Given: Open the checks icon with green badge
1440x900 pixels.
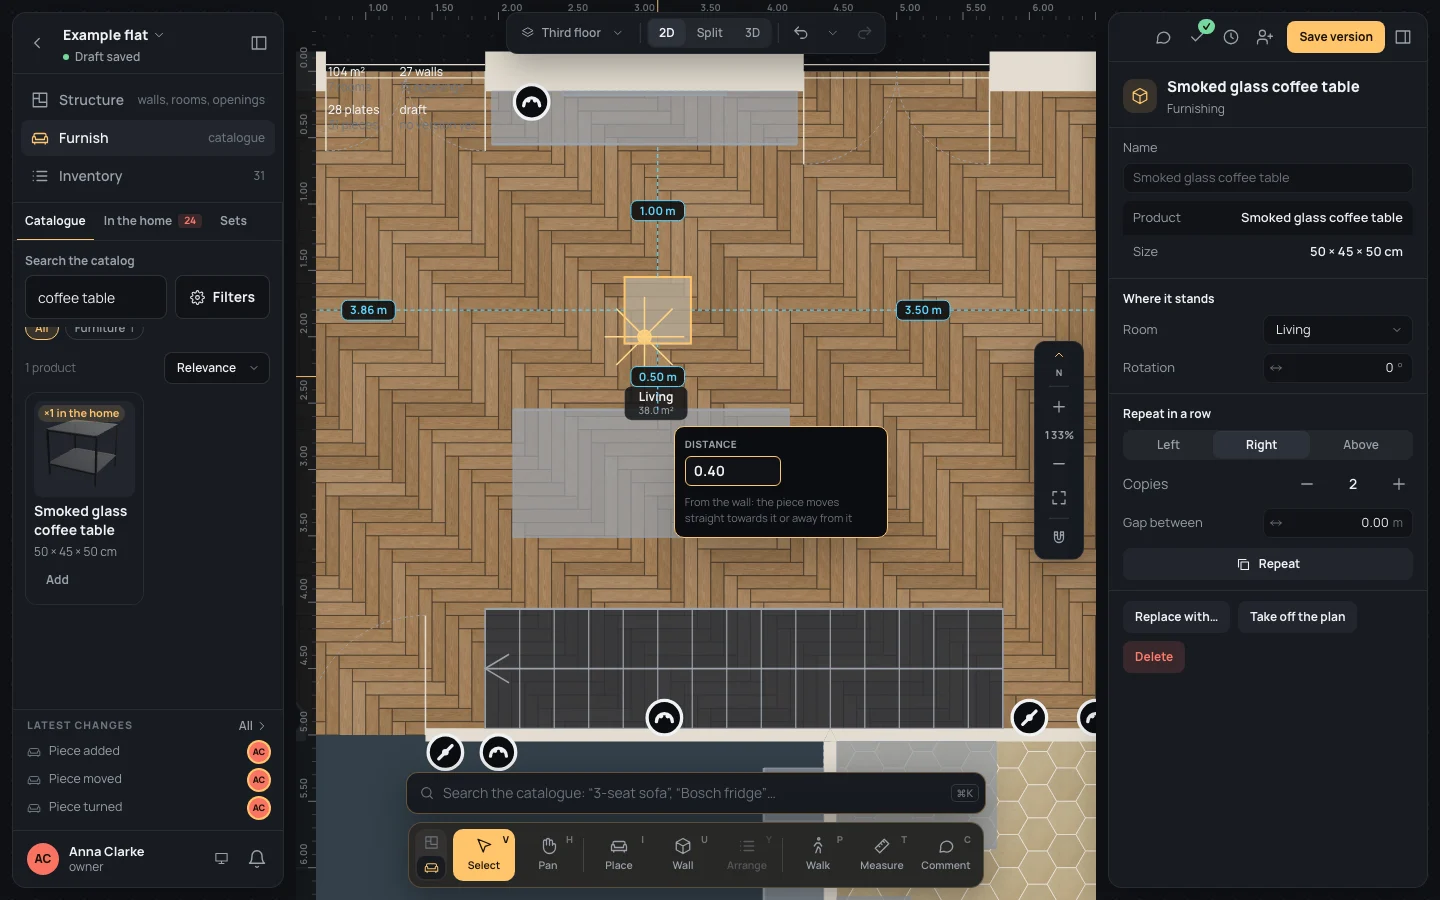Looking at the screenshot, I should 1198,35.
